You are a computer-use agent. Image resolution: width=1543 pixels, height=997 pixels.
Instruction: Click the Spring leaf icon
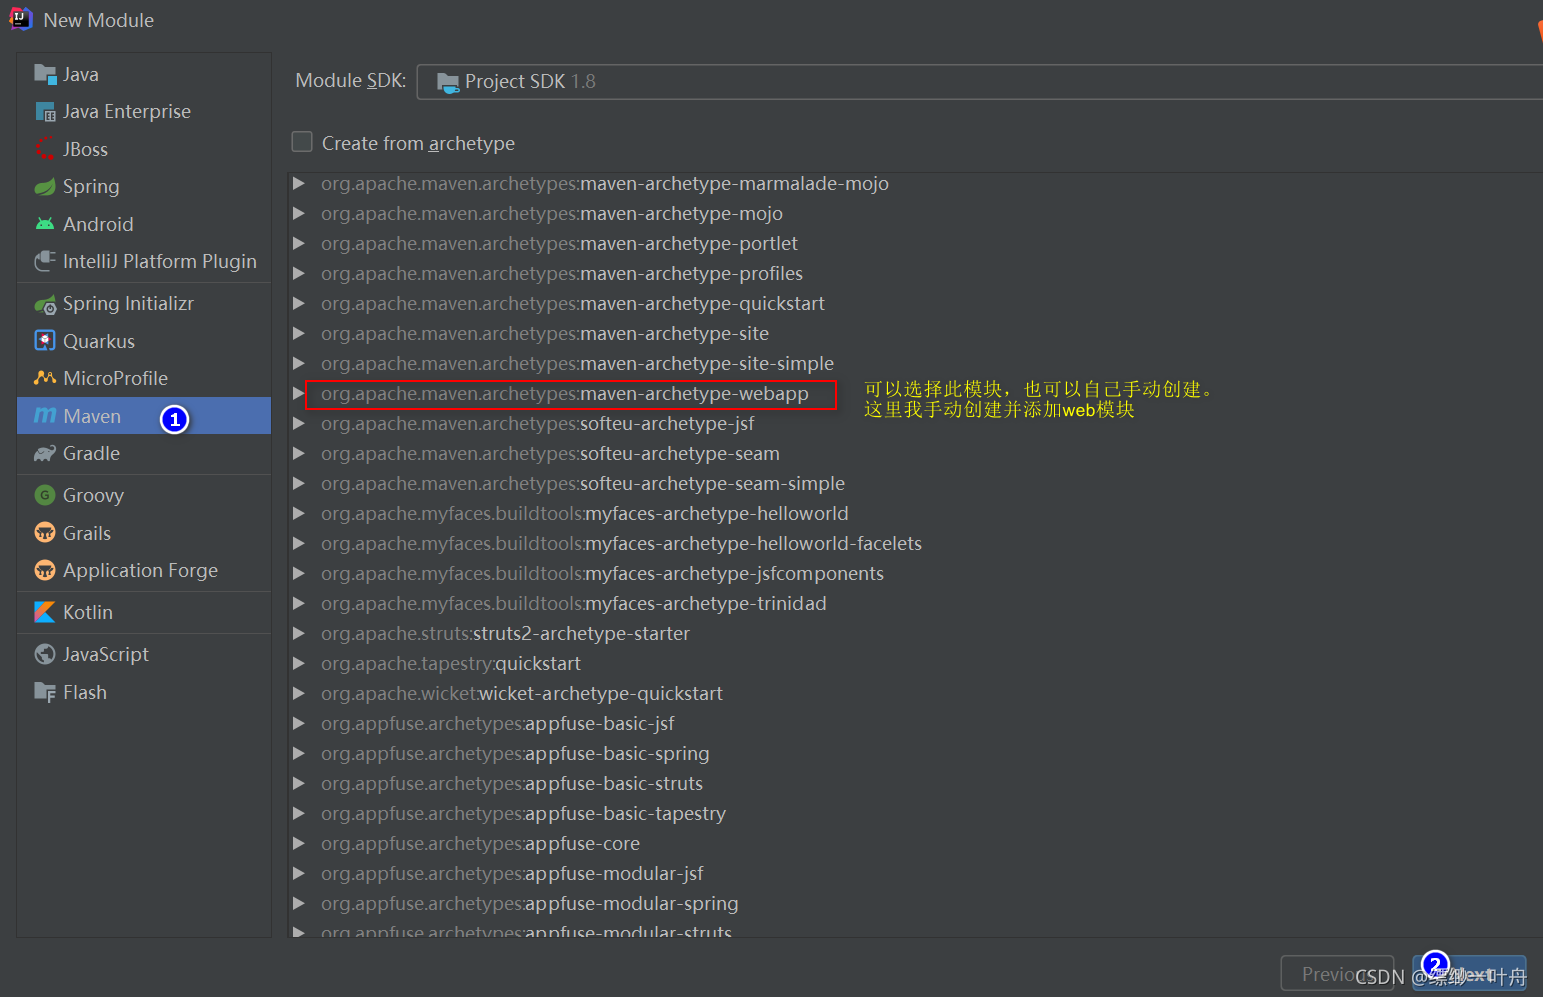coord(45,186)
